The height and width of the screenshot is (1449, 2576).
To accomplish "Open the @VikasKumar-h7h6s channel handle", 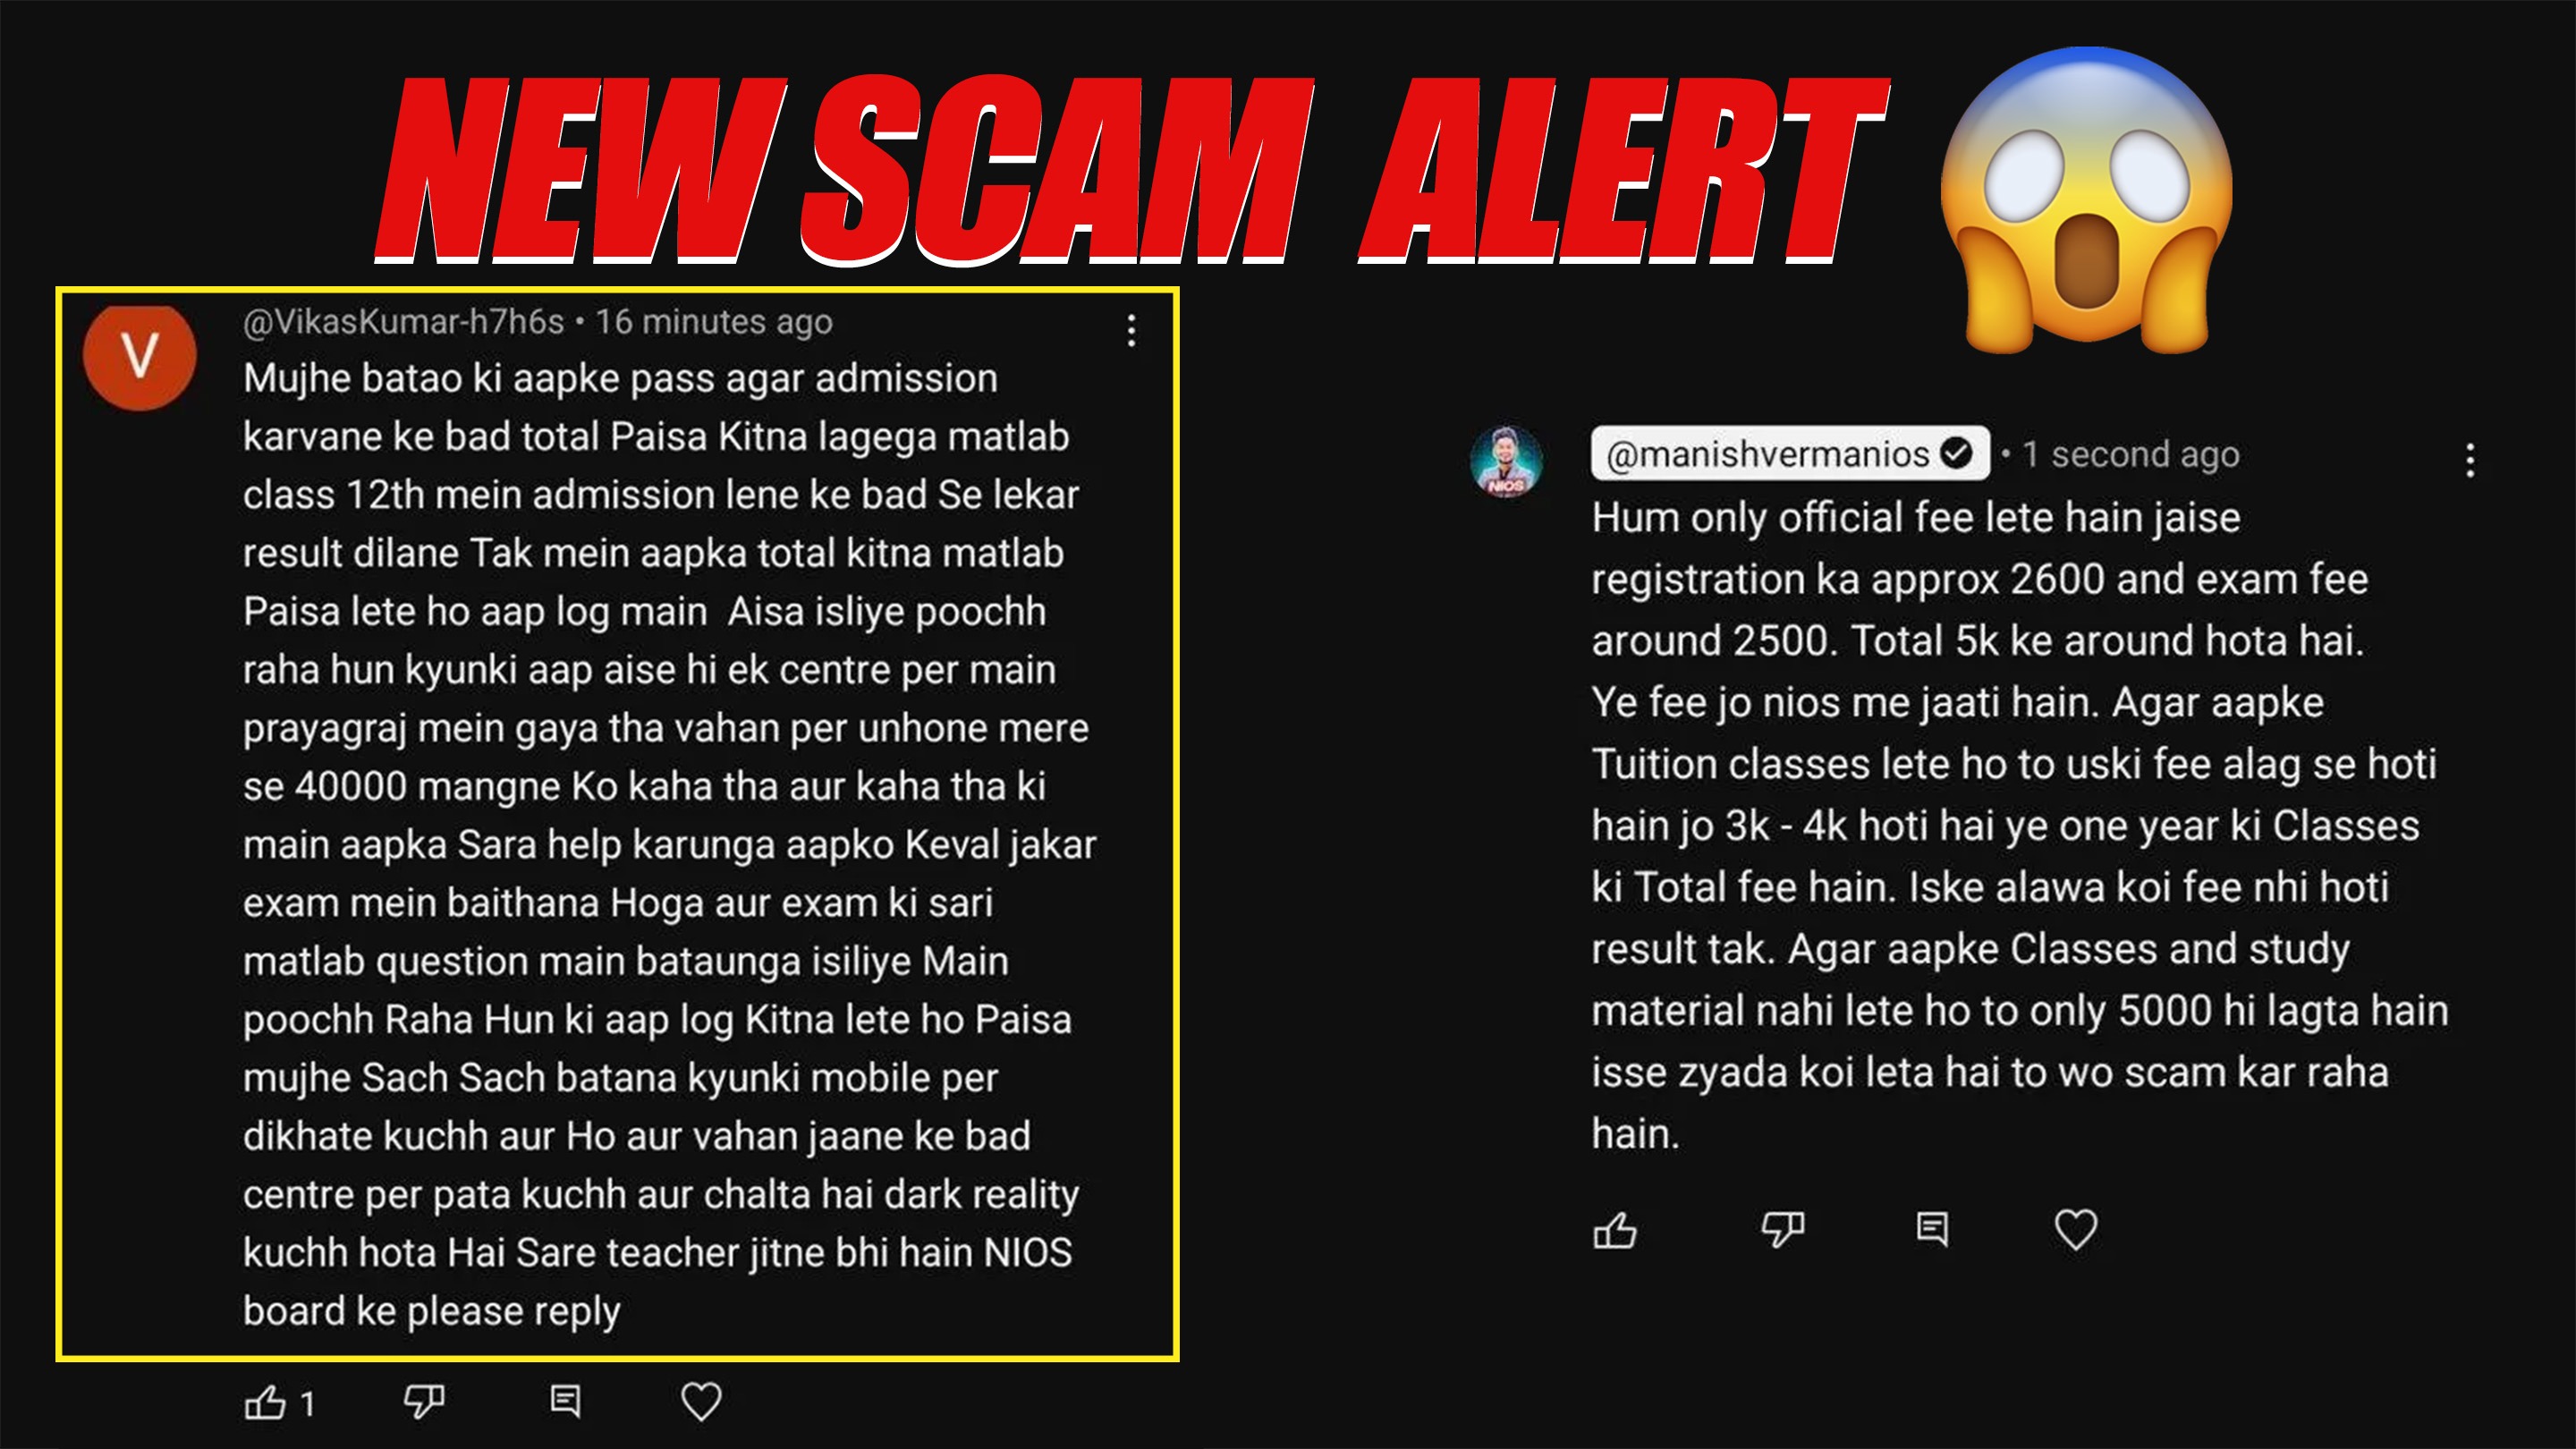I will coord(403,322).
